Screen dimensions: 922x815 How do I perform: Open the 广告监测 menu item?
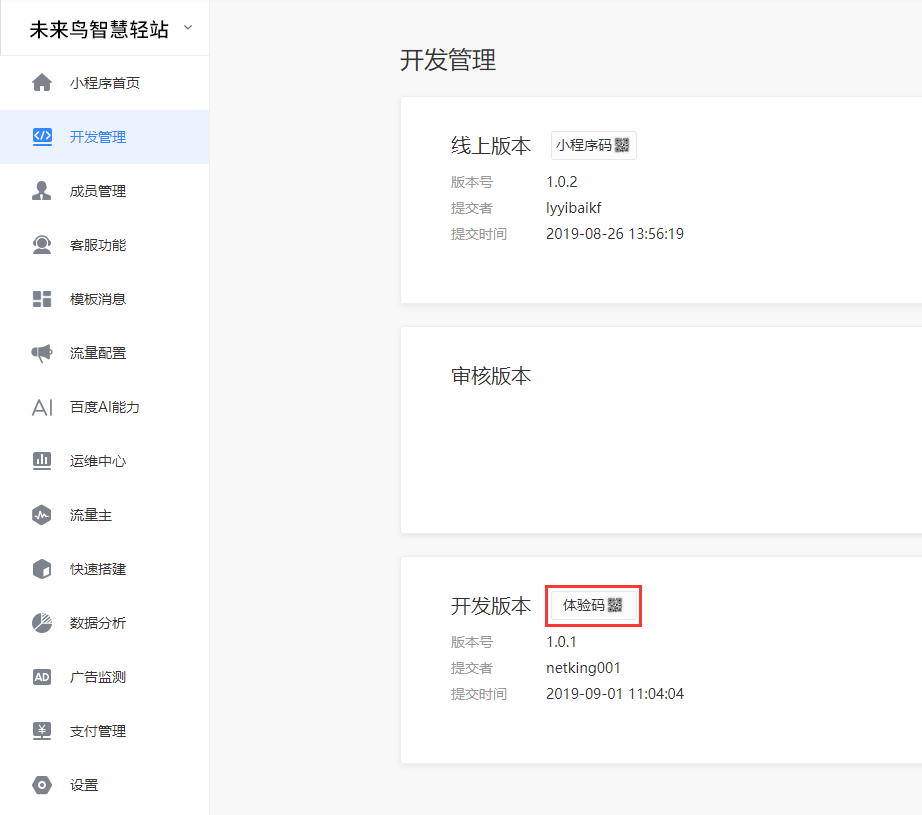[98, 677]
